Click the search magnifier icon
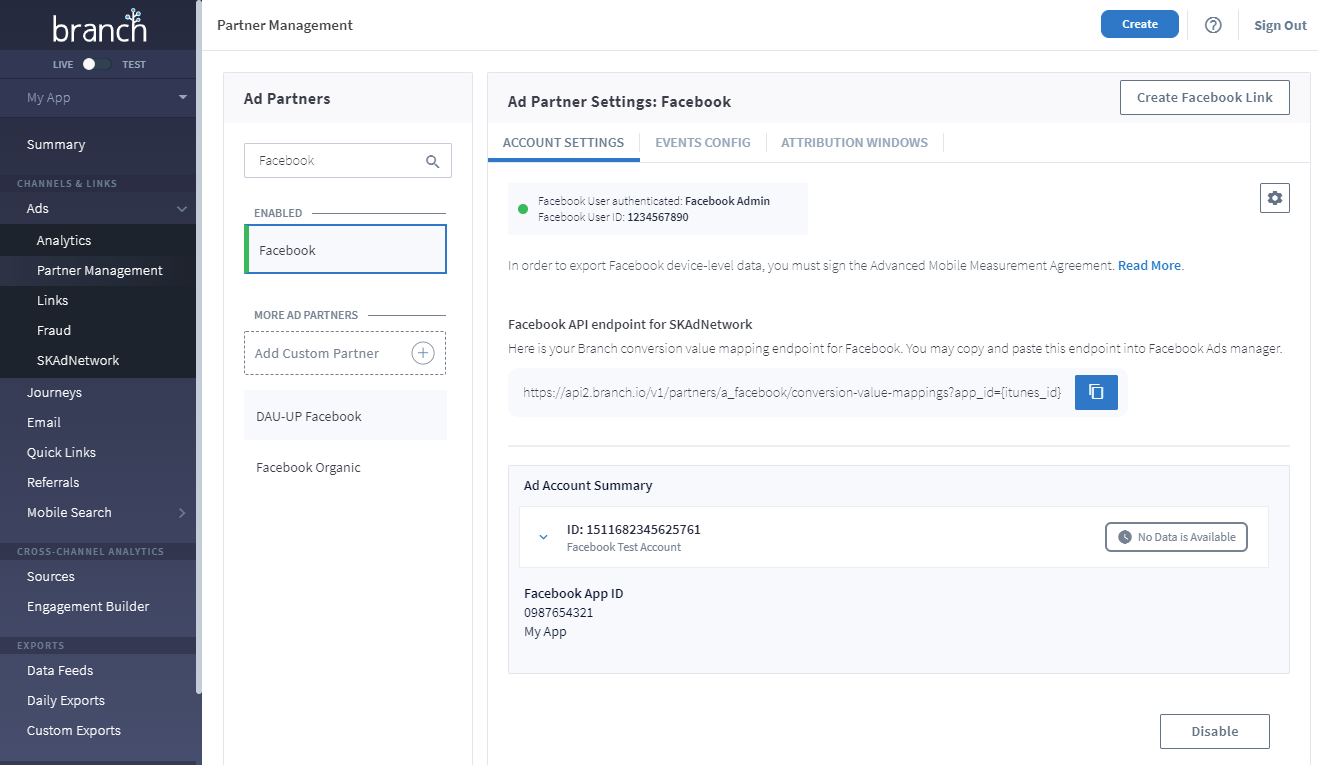 click(433, 161)
